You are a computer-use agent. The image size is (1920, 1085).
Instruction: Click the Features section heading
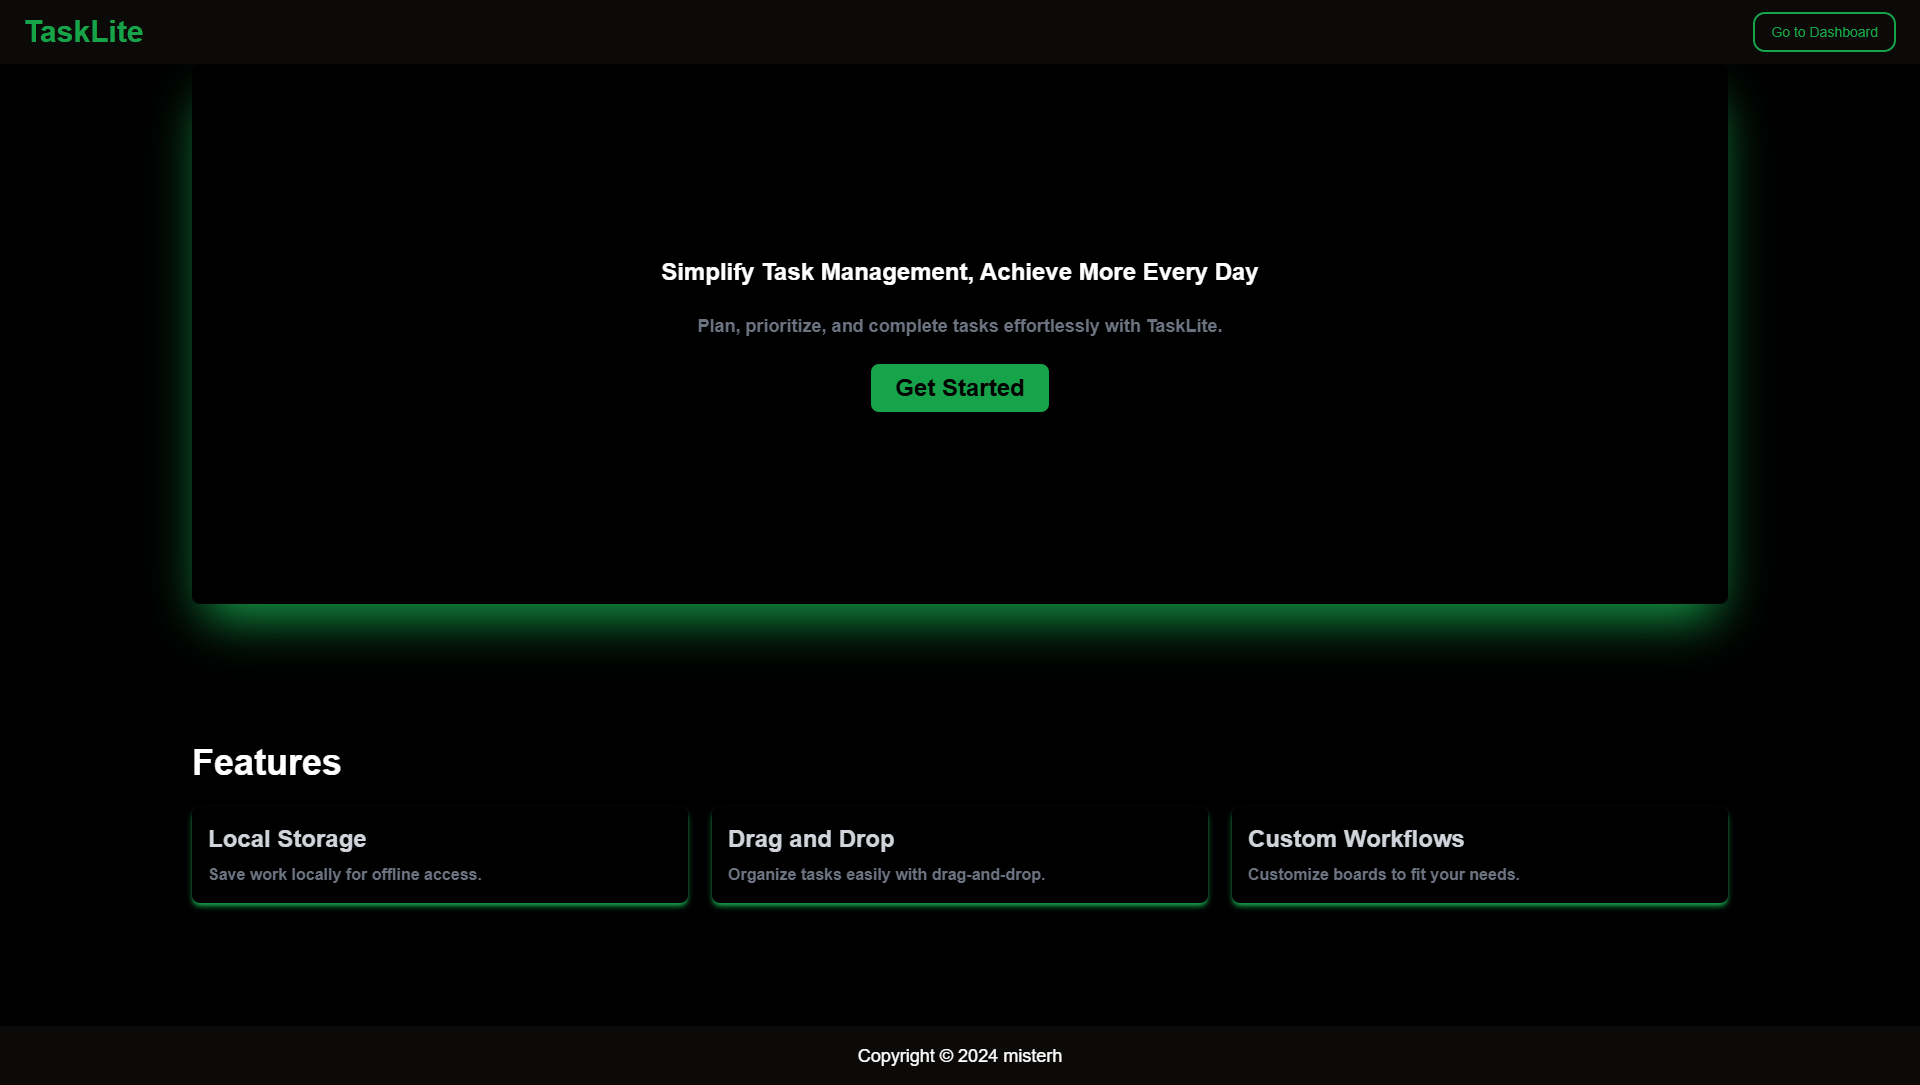266,763
